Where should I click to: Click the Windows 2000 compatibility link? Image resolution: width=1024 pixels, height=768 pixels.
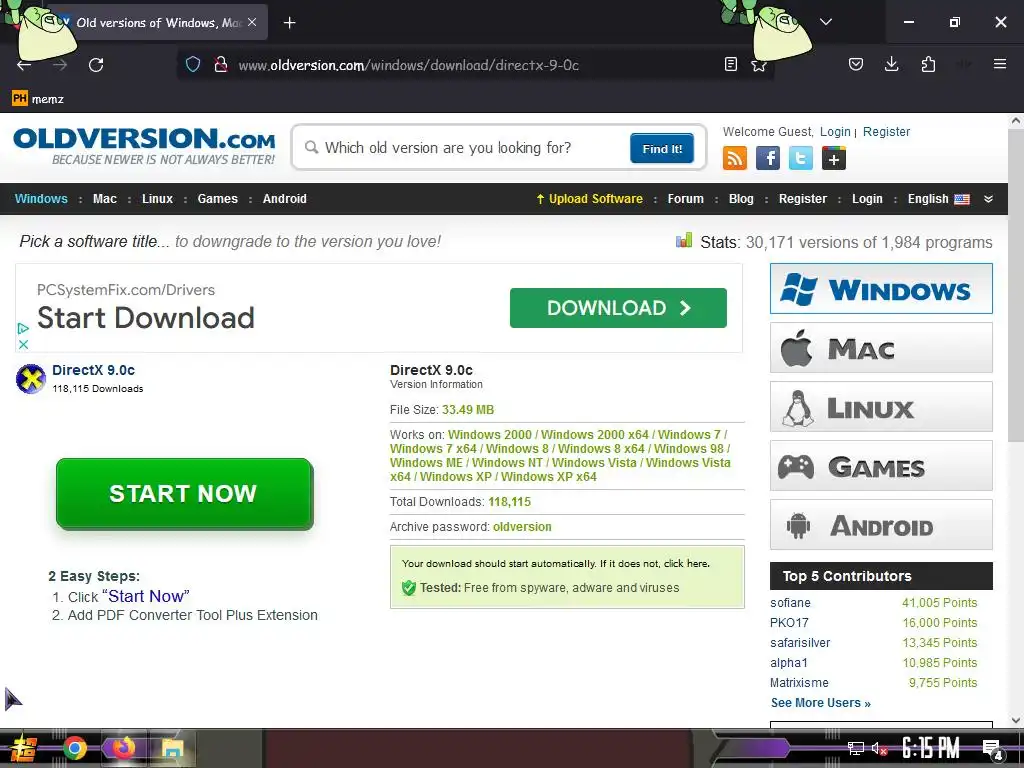pos(490,434)
